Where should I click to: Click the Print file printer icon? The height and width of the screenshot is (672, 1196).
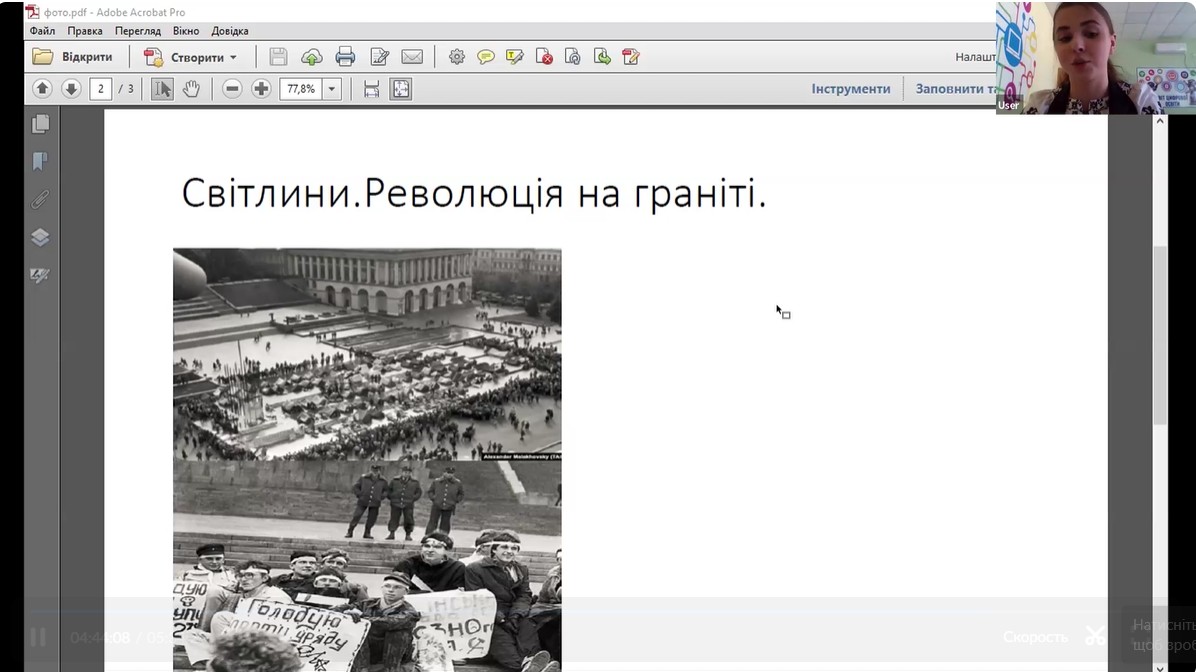pos(345,57)
